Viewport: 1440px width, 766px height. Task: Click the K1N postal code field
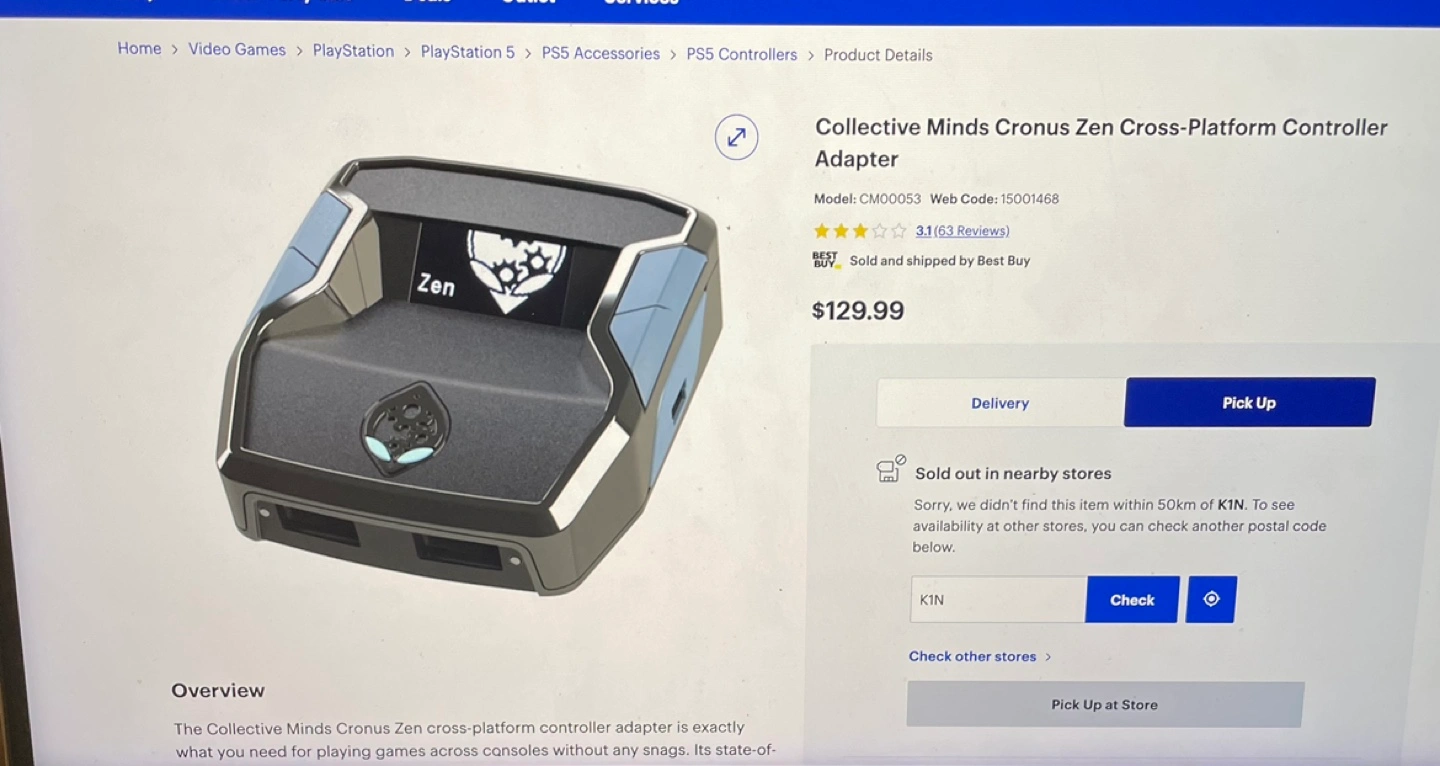point(998,600)
